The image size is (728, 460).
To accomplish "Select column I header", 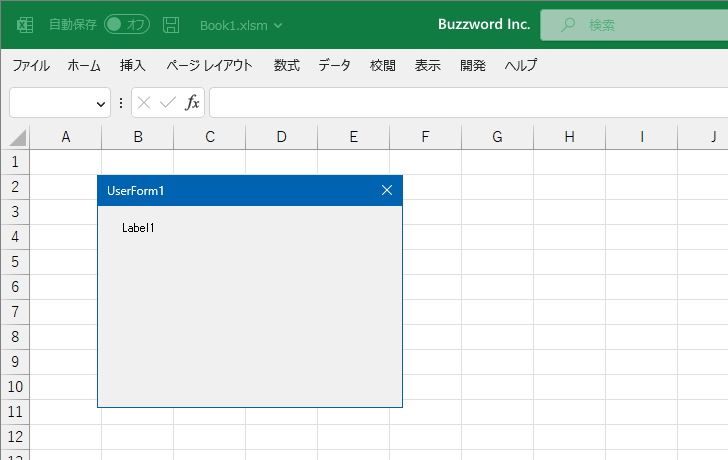I will point(642,137).
